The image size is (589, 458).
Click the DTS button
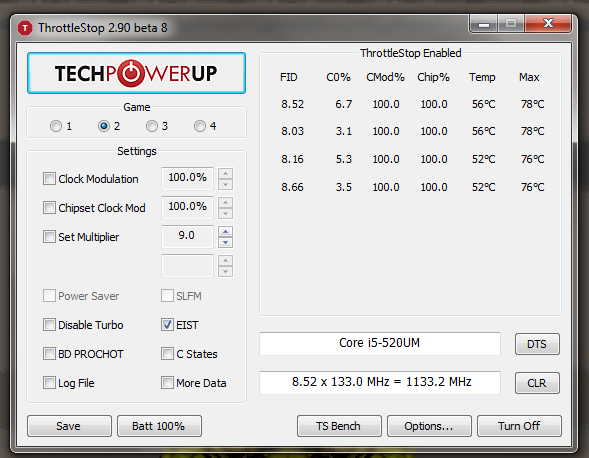(537, 344)
